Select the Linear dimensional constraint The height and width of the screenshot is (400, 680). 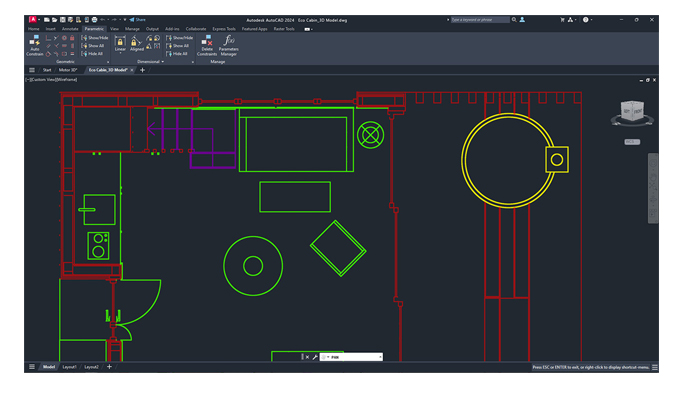(120, 43)
